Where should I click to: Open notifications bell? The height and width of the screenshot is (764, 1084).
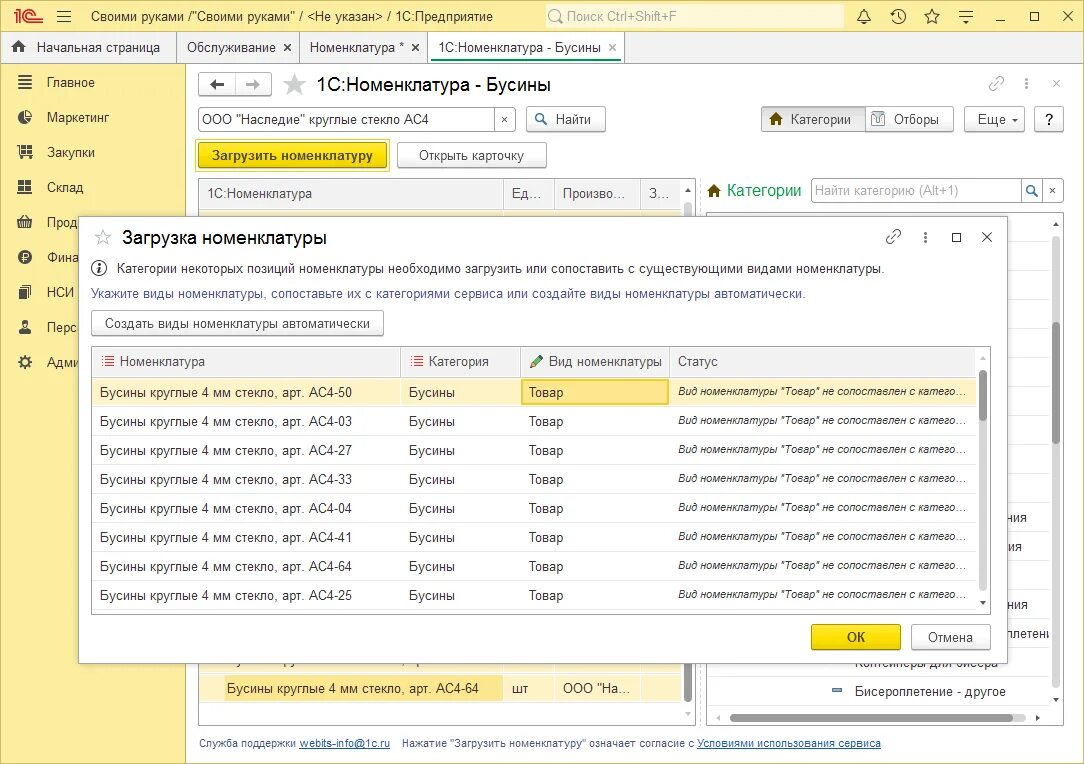pyautogui.click(x=863, y=17)
